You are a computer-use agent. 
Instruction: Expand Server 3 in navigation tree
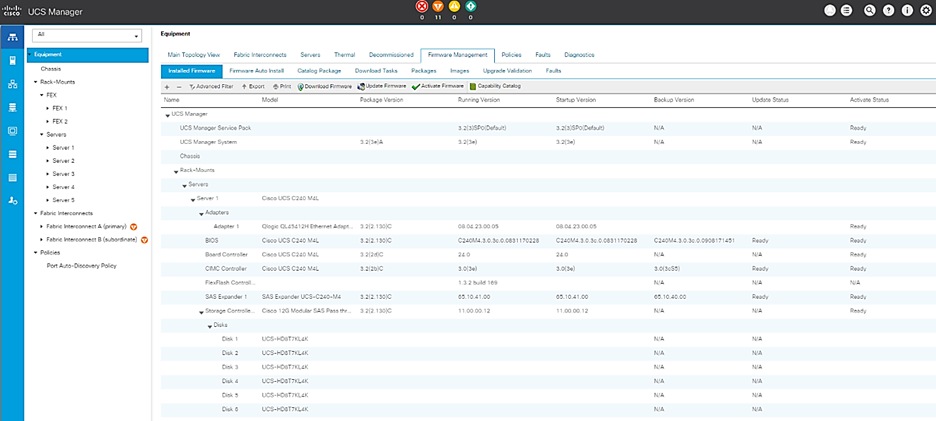48,174
